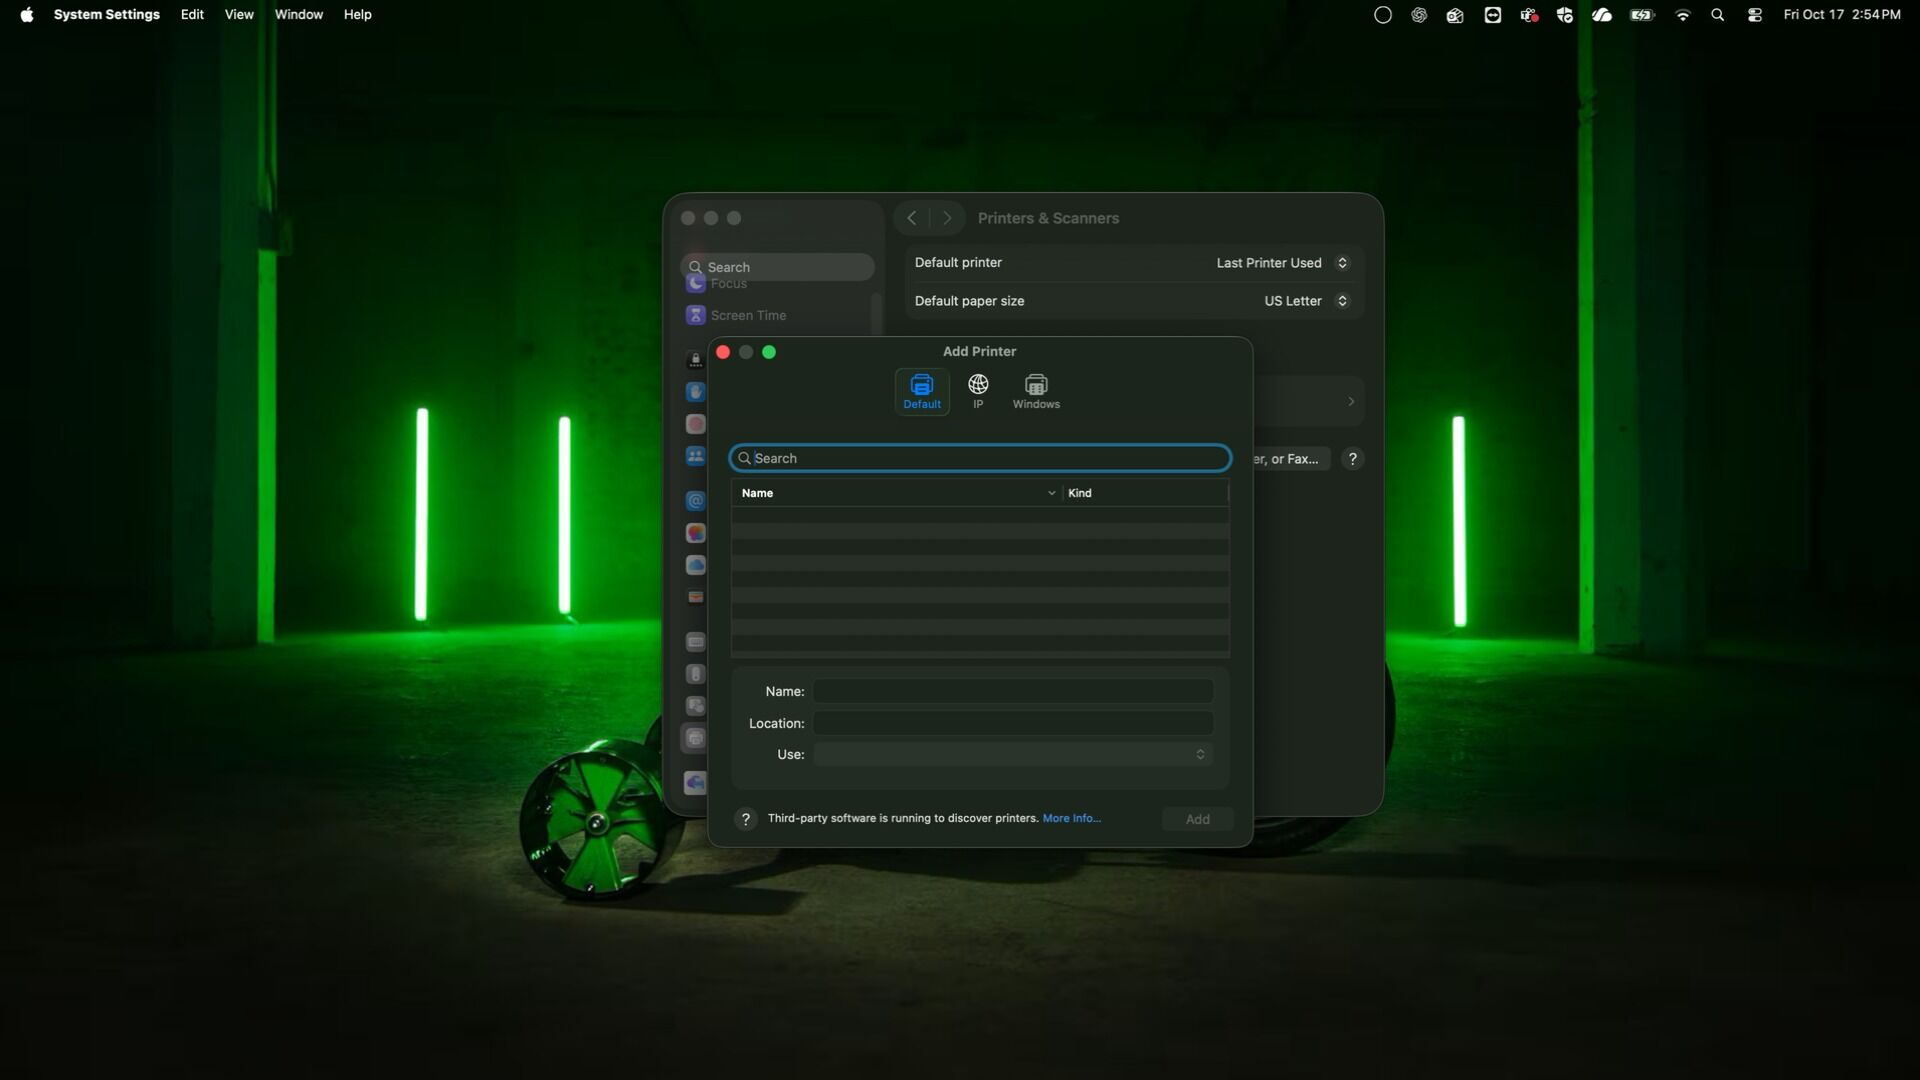Image resolution: width=1920 pixels, height=1080 pixels.
Task: Open Control Center from menu bar
Action: coord(1755,15)
